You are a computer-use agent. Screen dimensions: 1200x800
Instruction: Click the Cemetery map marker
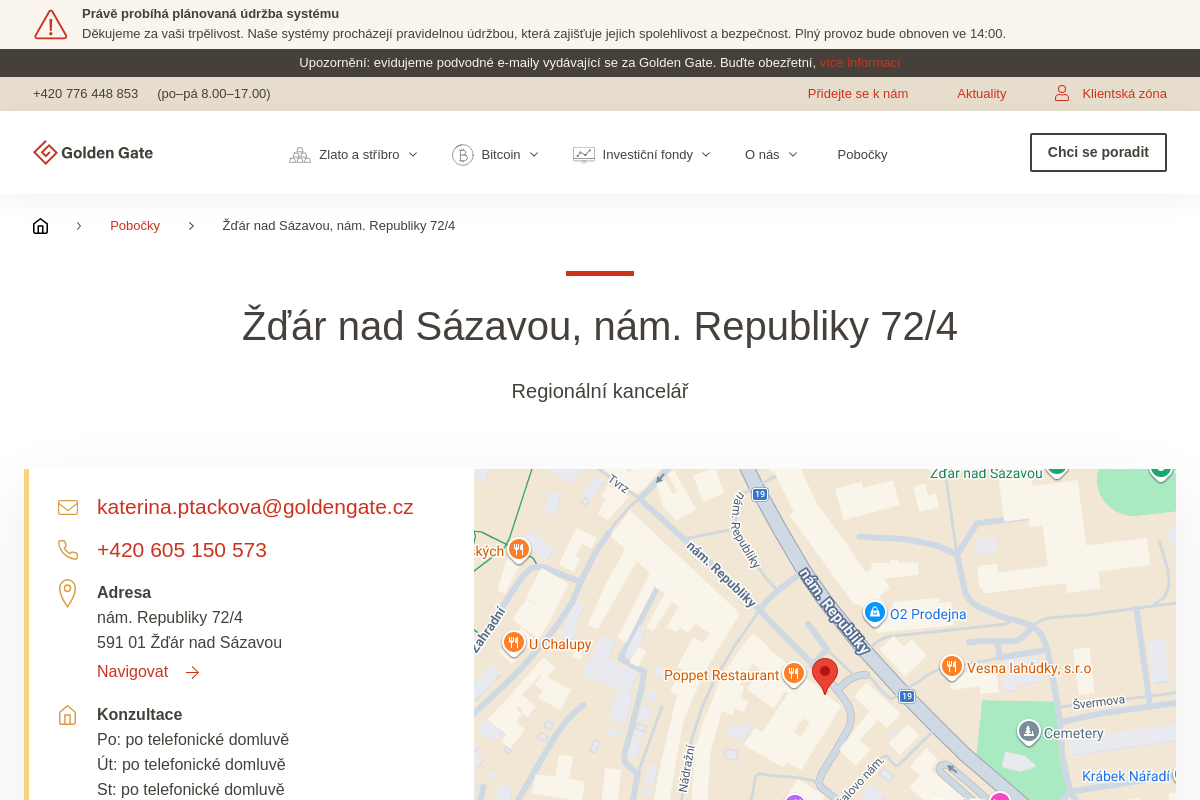pyautogui.click(x=1028, y=732)
